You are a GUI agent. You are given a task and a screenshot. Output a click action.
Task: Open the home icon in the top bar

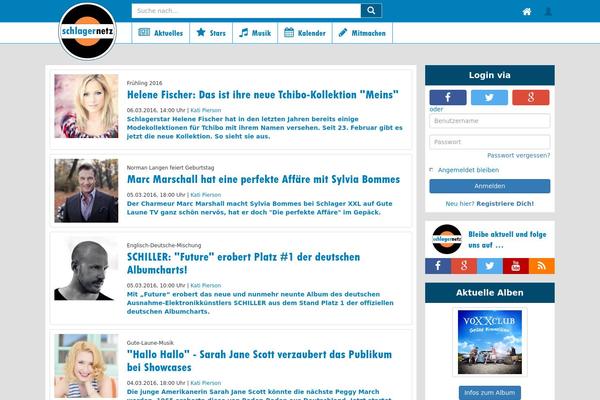[x=527, y=11]
